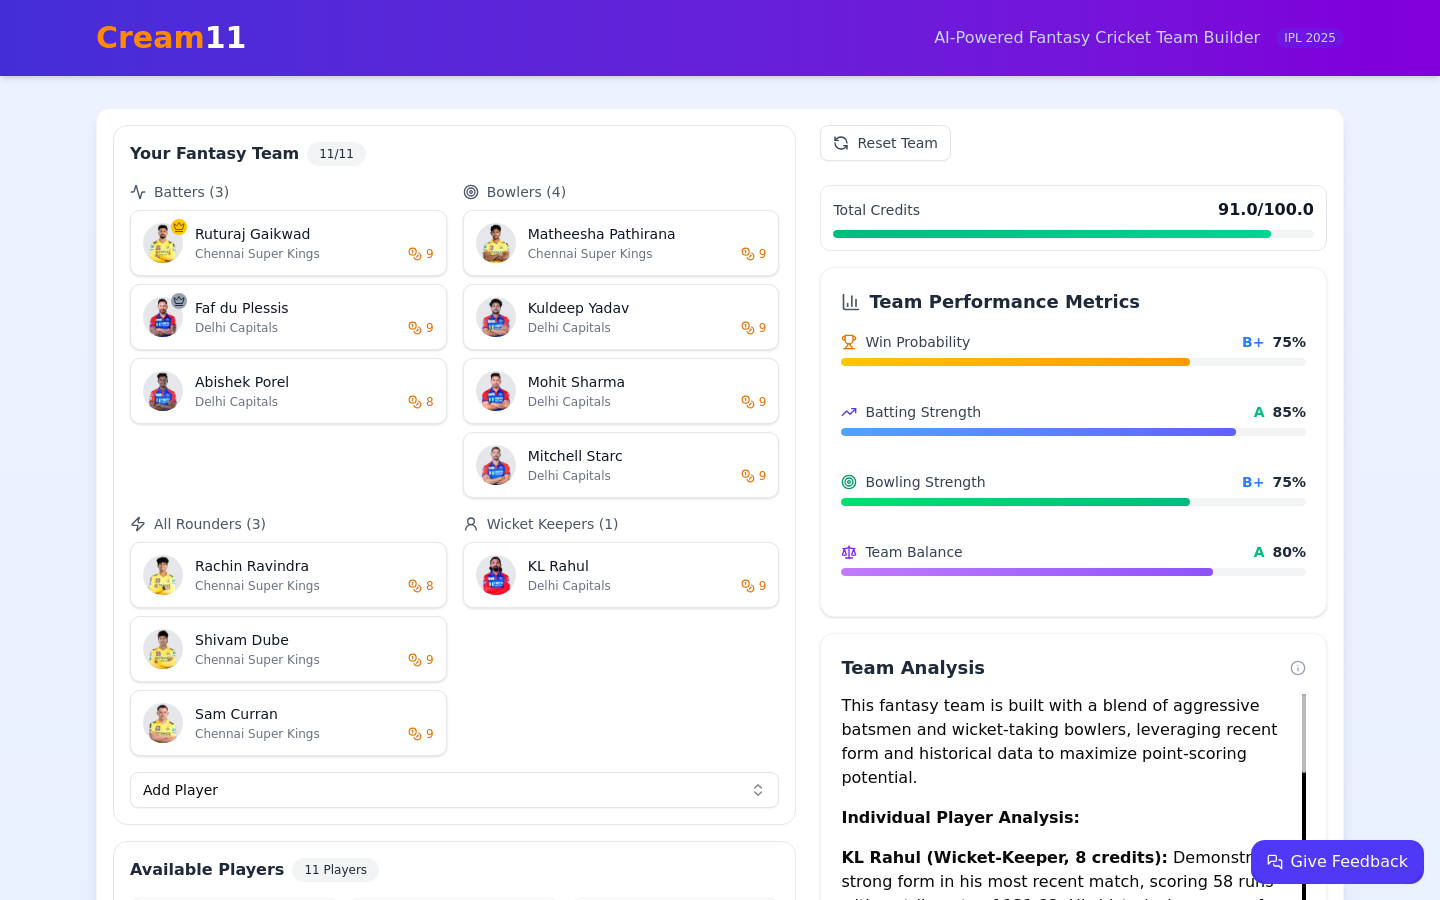Click the Team Balance progress bar
Screen dimensions: 1440x900
pos(1073,572)
